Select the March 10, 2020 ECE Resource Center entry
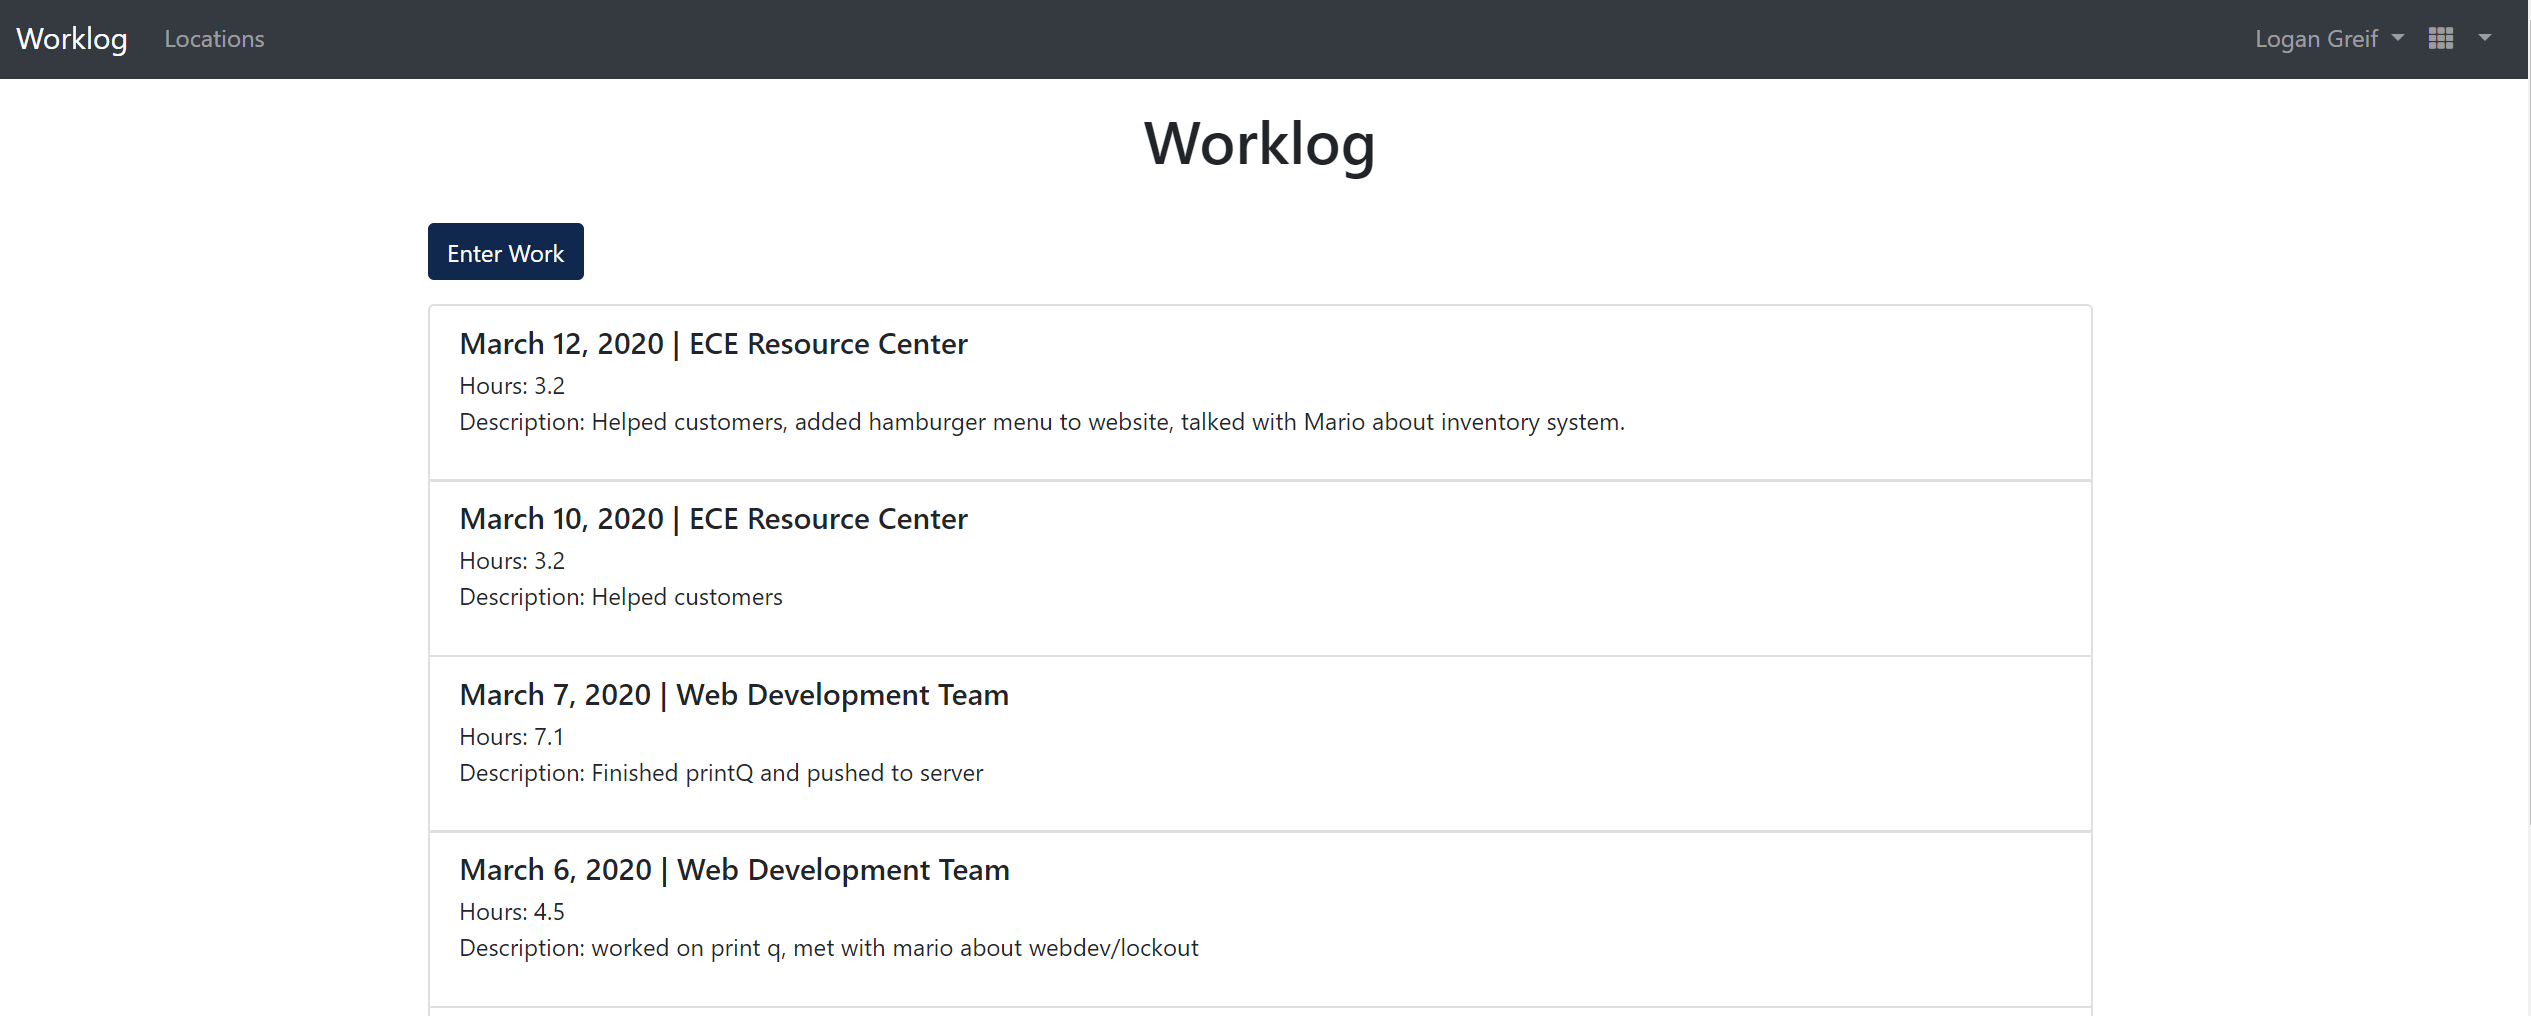2531x1016 pixels. tap(1260, 568)
